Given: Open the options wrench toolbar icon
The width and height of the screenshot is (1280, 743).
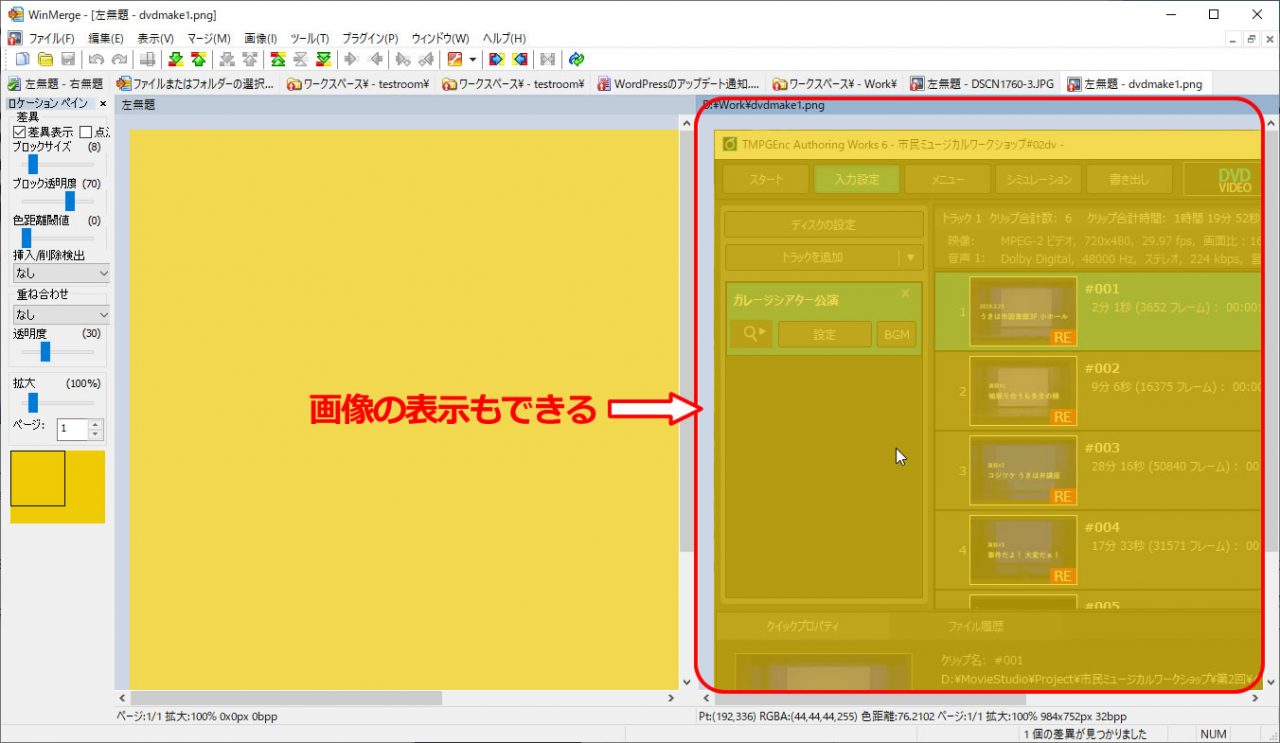Looking at the screenshot, I should 455,59.
